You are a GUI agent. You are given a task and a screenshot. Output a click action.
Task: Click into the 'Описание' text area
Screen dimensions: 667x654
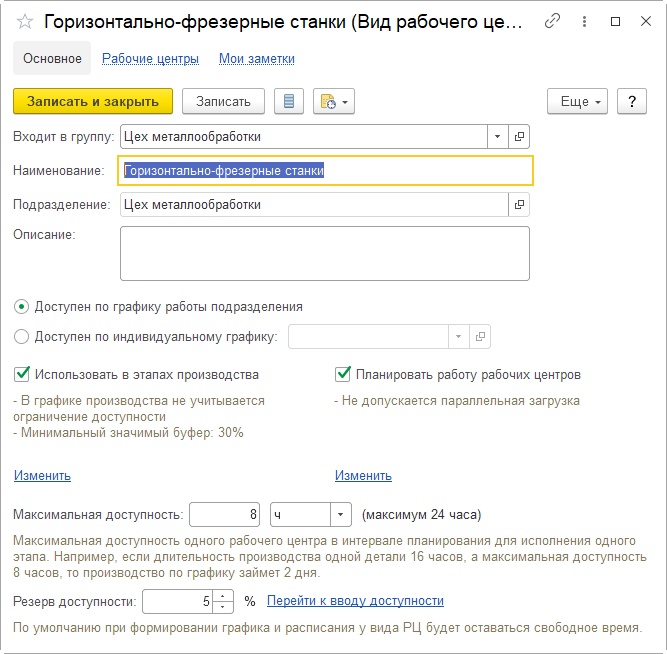click(x=324, y=253)
